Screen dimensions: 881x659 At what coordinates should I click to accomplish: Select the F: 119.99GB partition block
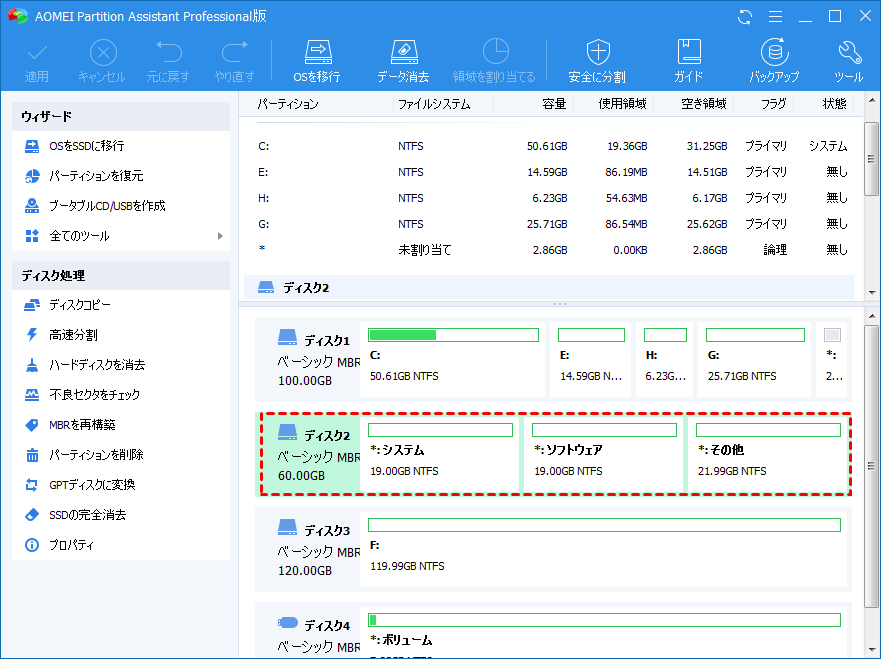604,549
